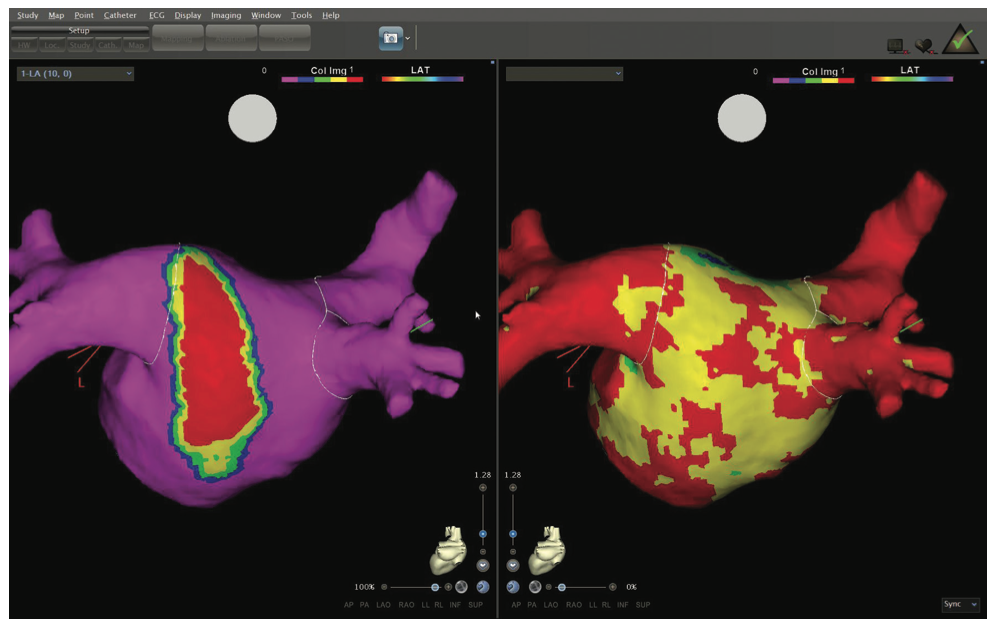Open the Ablation panel
994x628 pixels.
click(232, 38)
